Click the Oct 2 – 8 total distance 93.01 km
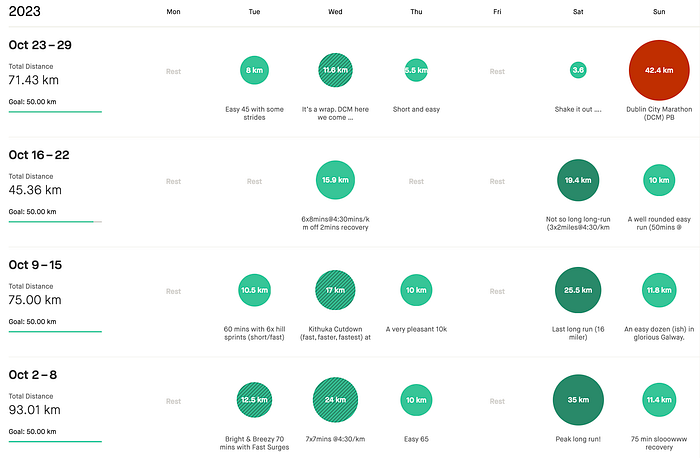The image size is (700, 458). (34, 410)
